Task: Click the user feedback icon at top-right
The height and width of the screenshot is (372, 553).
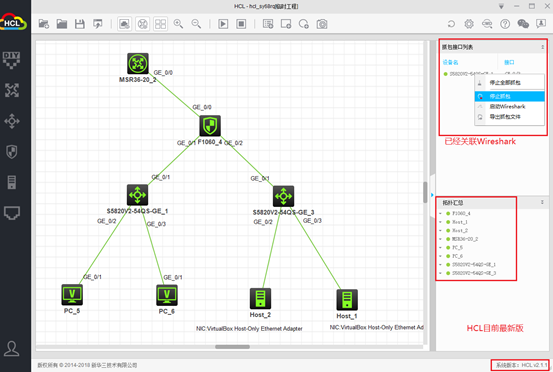Action: click(x=541, y=24)
